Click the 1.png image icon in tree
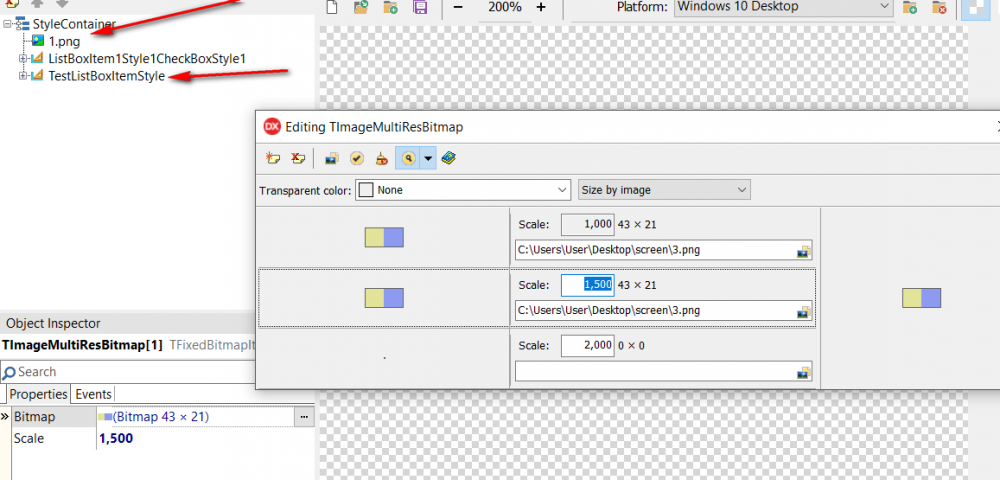The height and width of the screenshot is (480, 1000). click(38, 41)
